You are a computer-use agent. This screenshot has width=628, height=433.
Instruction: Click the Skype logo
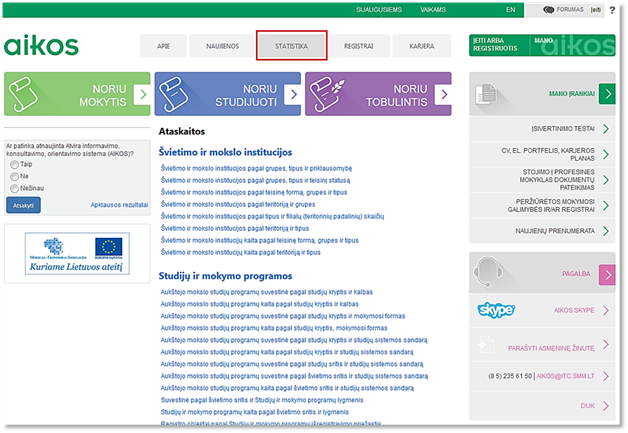pos(496,310)
